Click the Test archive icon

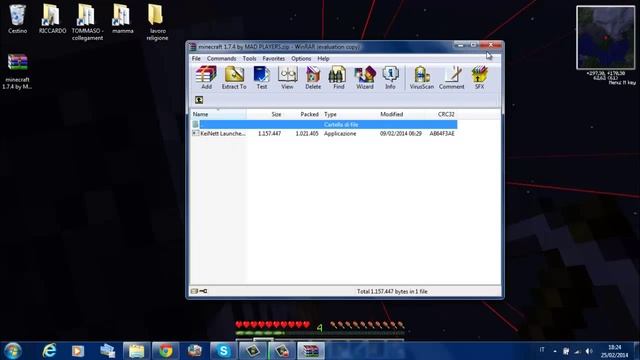tap(262, 78)
